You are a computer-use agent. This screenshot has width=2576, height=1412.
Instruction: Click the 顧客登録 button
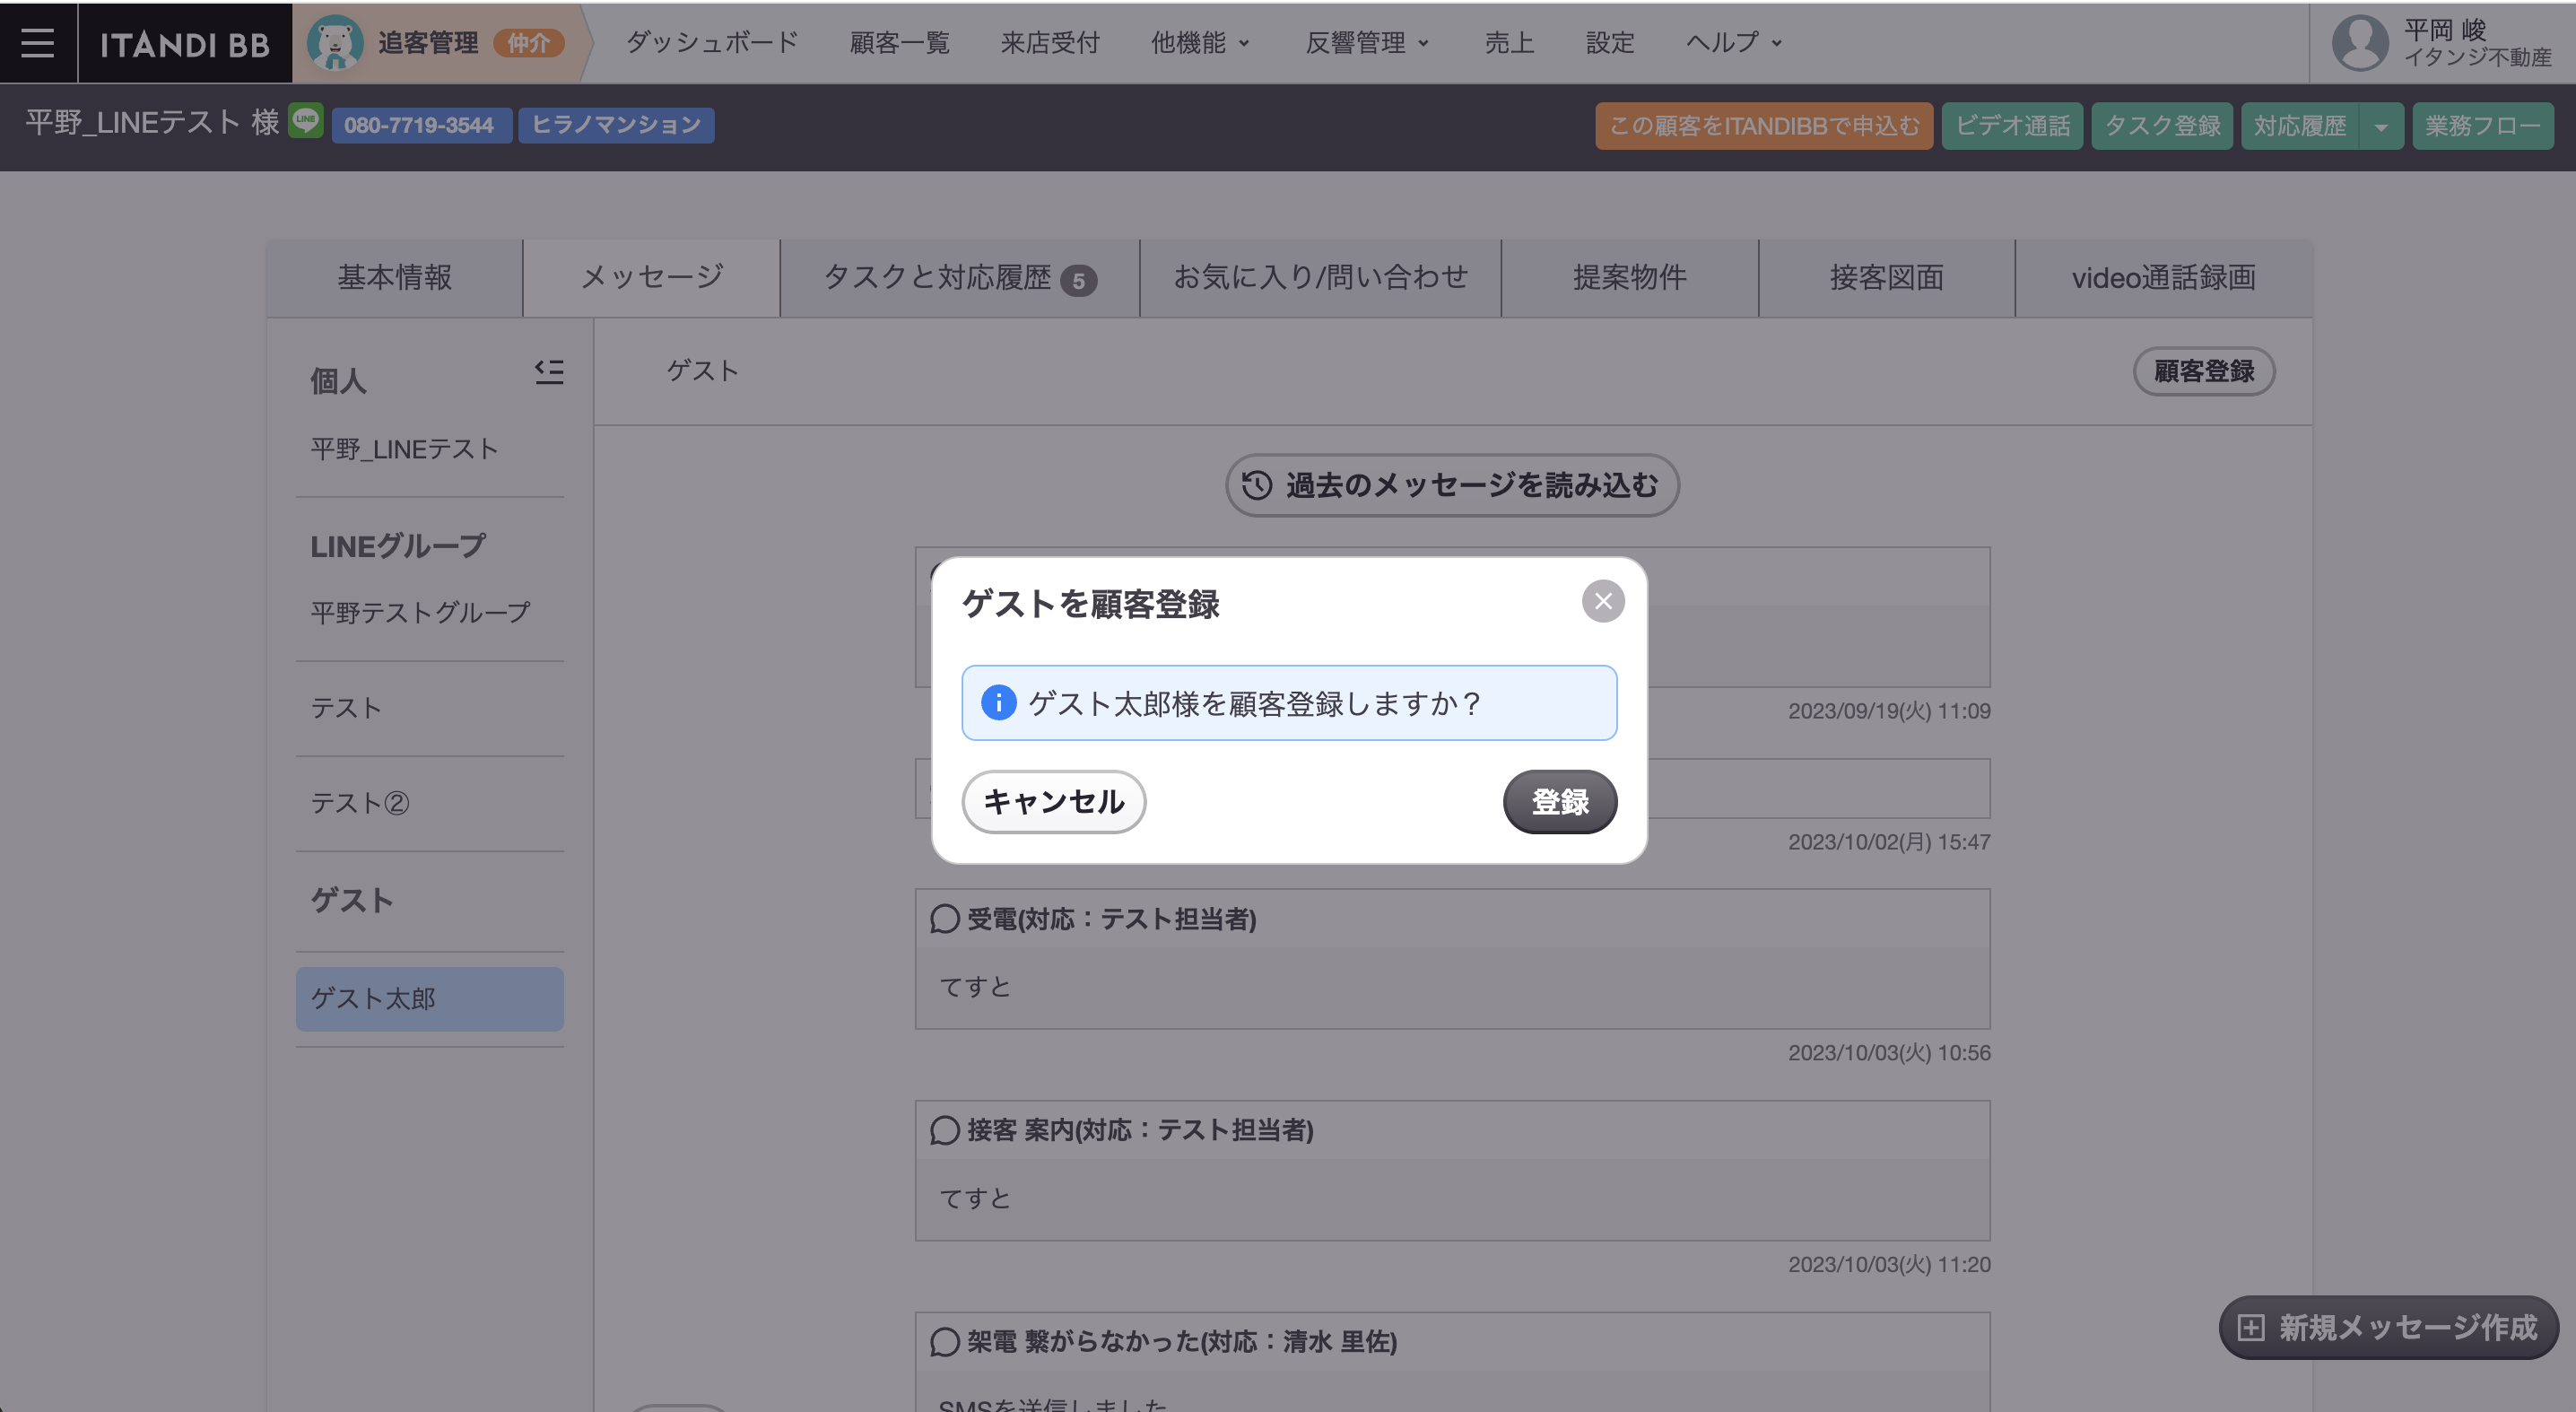[x=2204, y=371]
